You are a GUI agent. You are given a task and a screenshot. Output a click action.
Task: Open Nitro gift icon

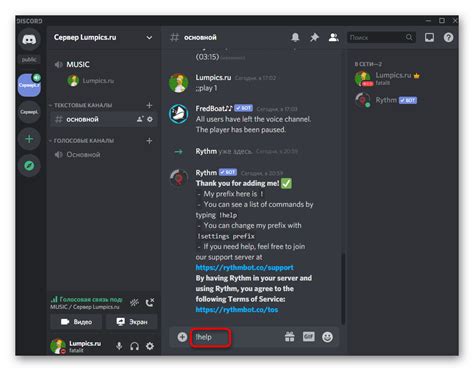click(290, 337)
